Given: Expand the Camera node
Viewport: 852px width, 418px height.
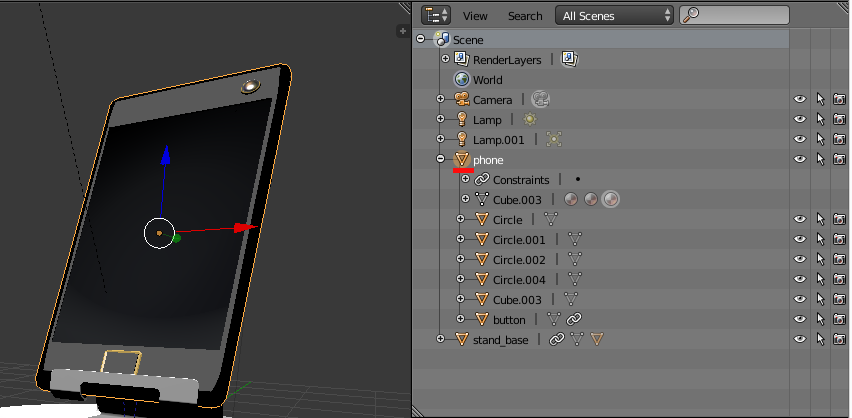Looking at the screenshot, I should pyautogui.click(x=441, y=99).
